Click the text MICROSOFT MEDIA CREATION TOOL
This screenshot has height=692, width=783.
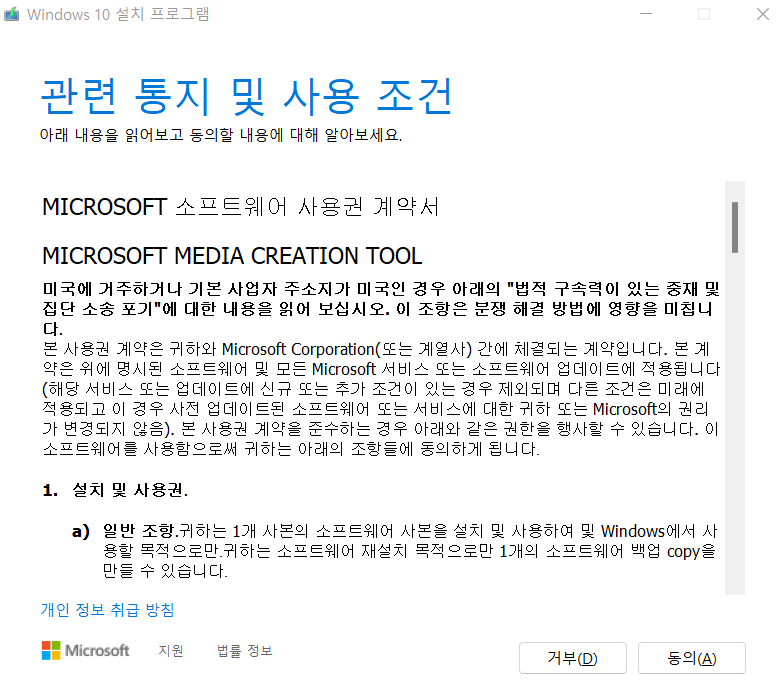pyautogui.click(x=232, y=256)
